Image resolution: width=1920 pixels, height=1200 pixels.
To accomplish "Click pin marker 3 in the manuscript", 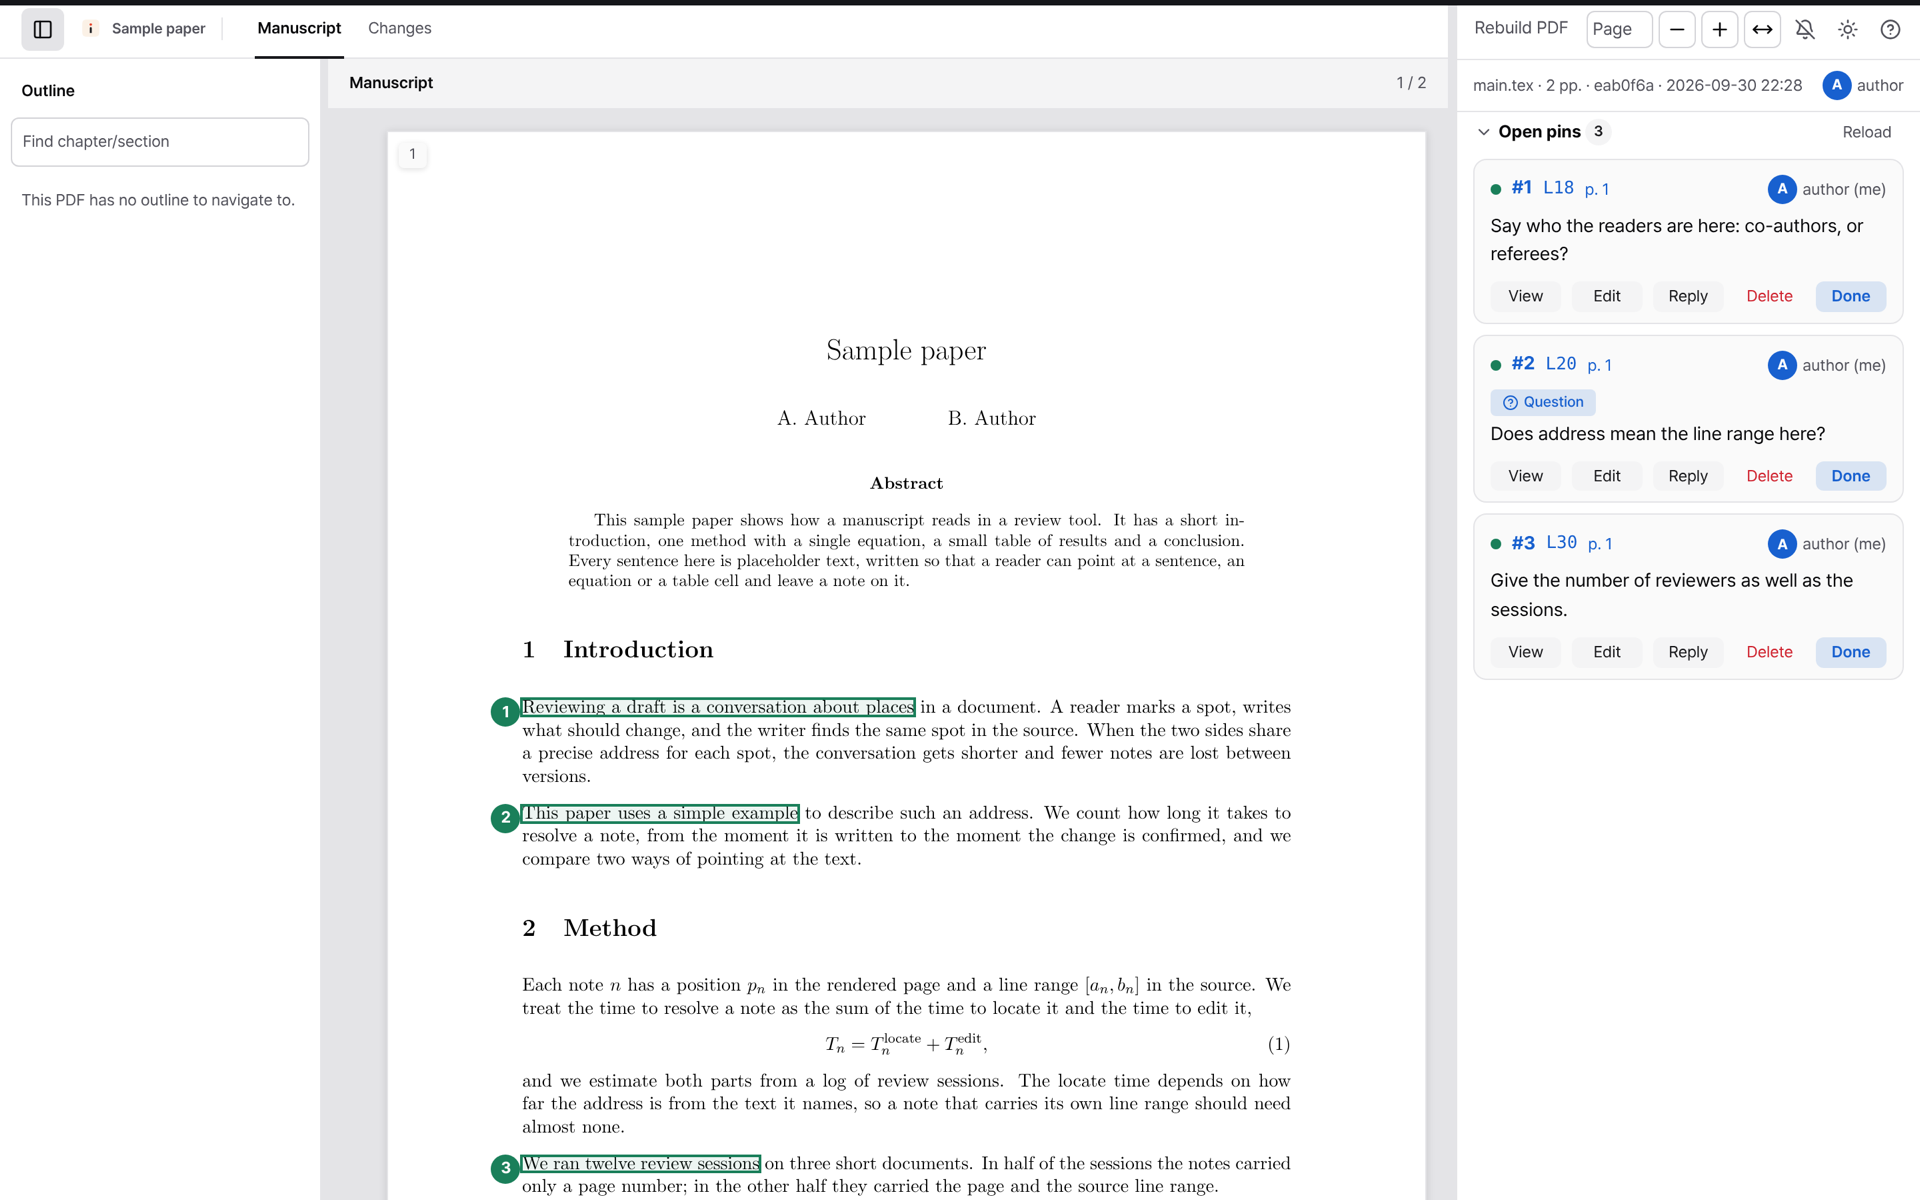I will pyautogui.click(x=505, y=1168).
